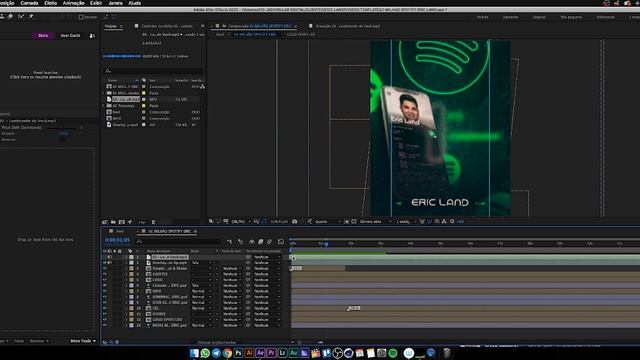The width and height of the screenshot is (640, 360).
Task: Hide layer 12 LOGO SPOTI LEE
Action: tap(105, 320)
